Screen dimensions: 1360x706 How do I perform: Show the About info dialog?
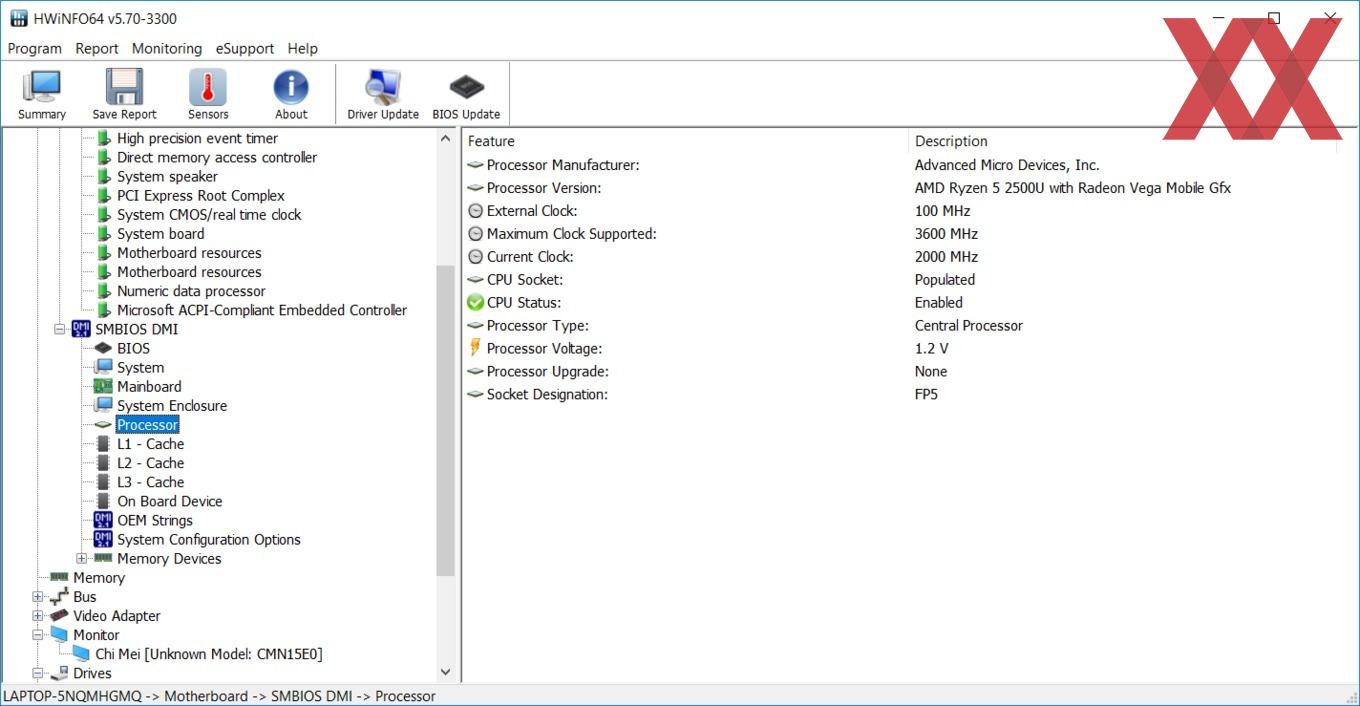[x=291, y=95]
